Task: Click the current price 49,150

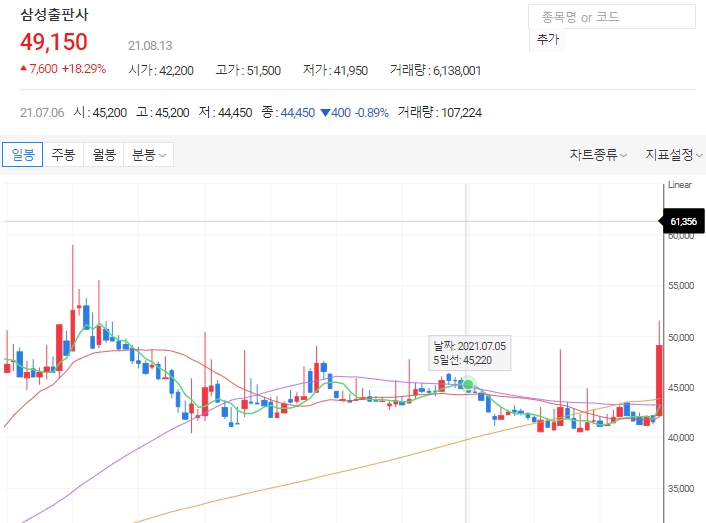Action: pos(54,42)
